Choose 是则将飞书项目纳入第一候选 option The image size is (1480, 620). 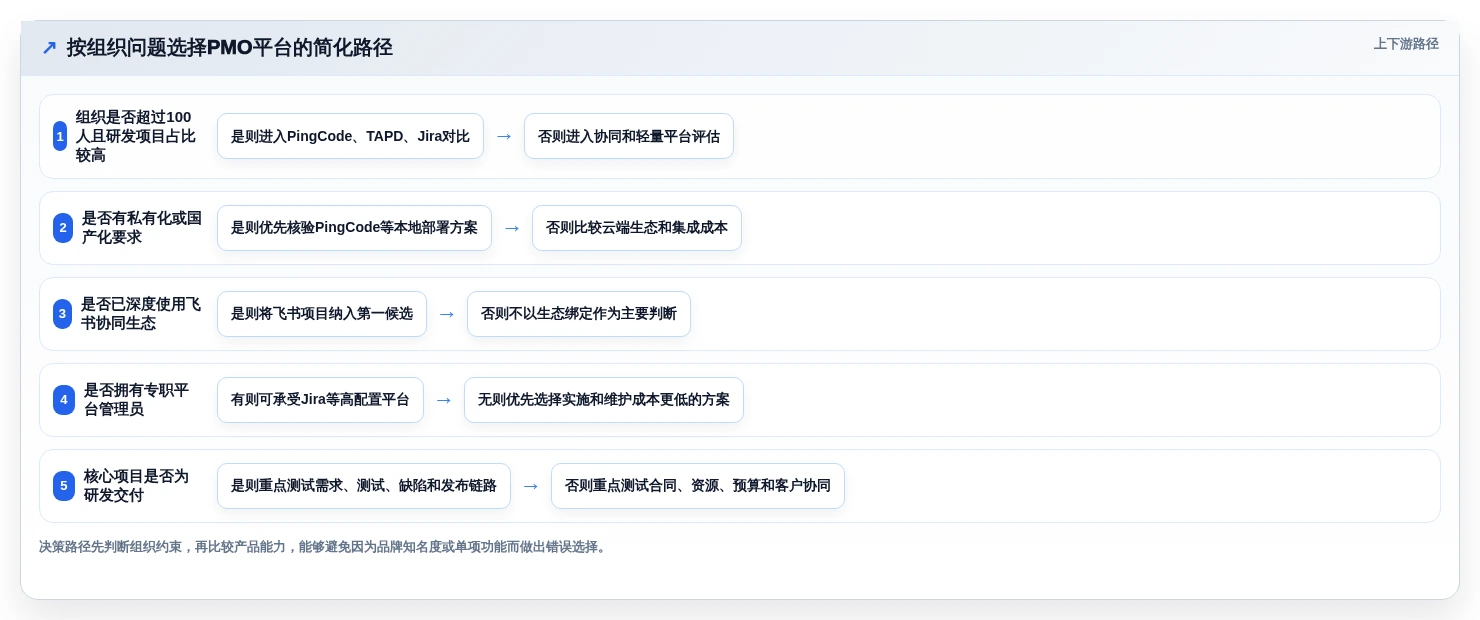[322, 314]
